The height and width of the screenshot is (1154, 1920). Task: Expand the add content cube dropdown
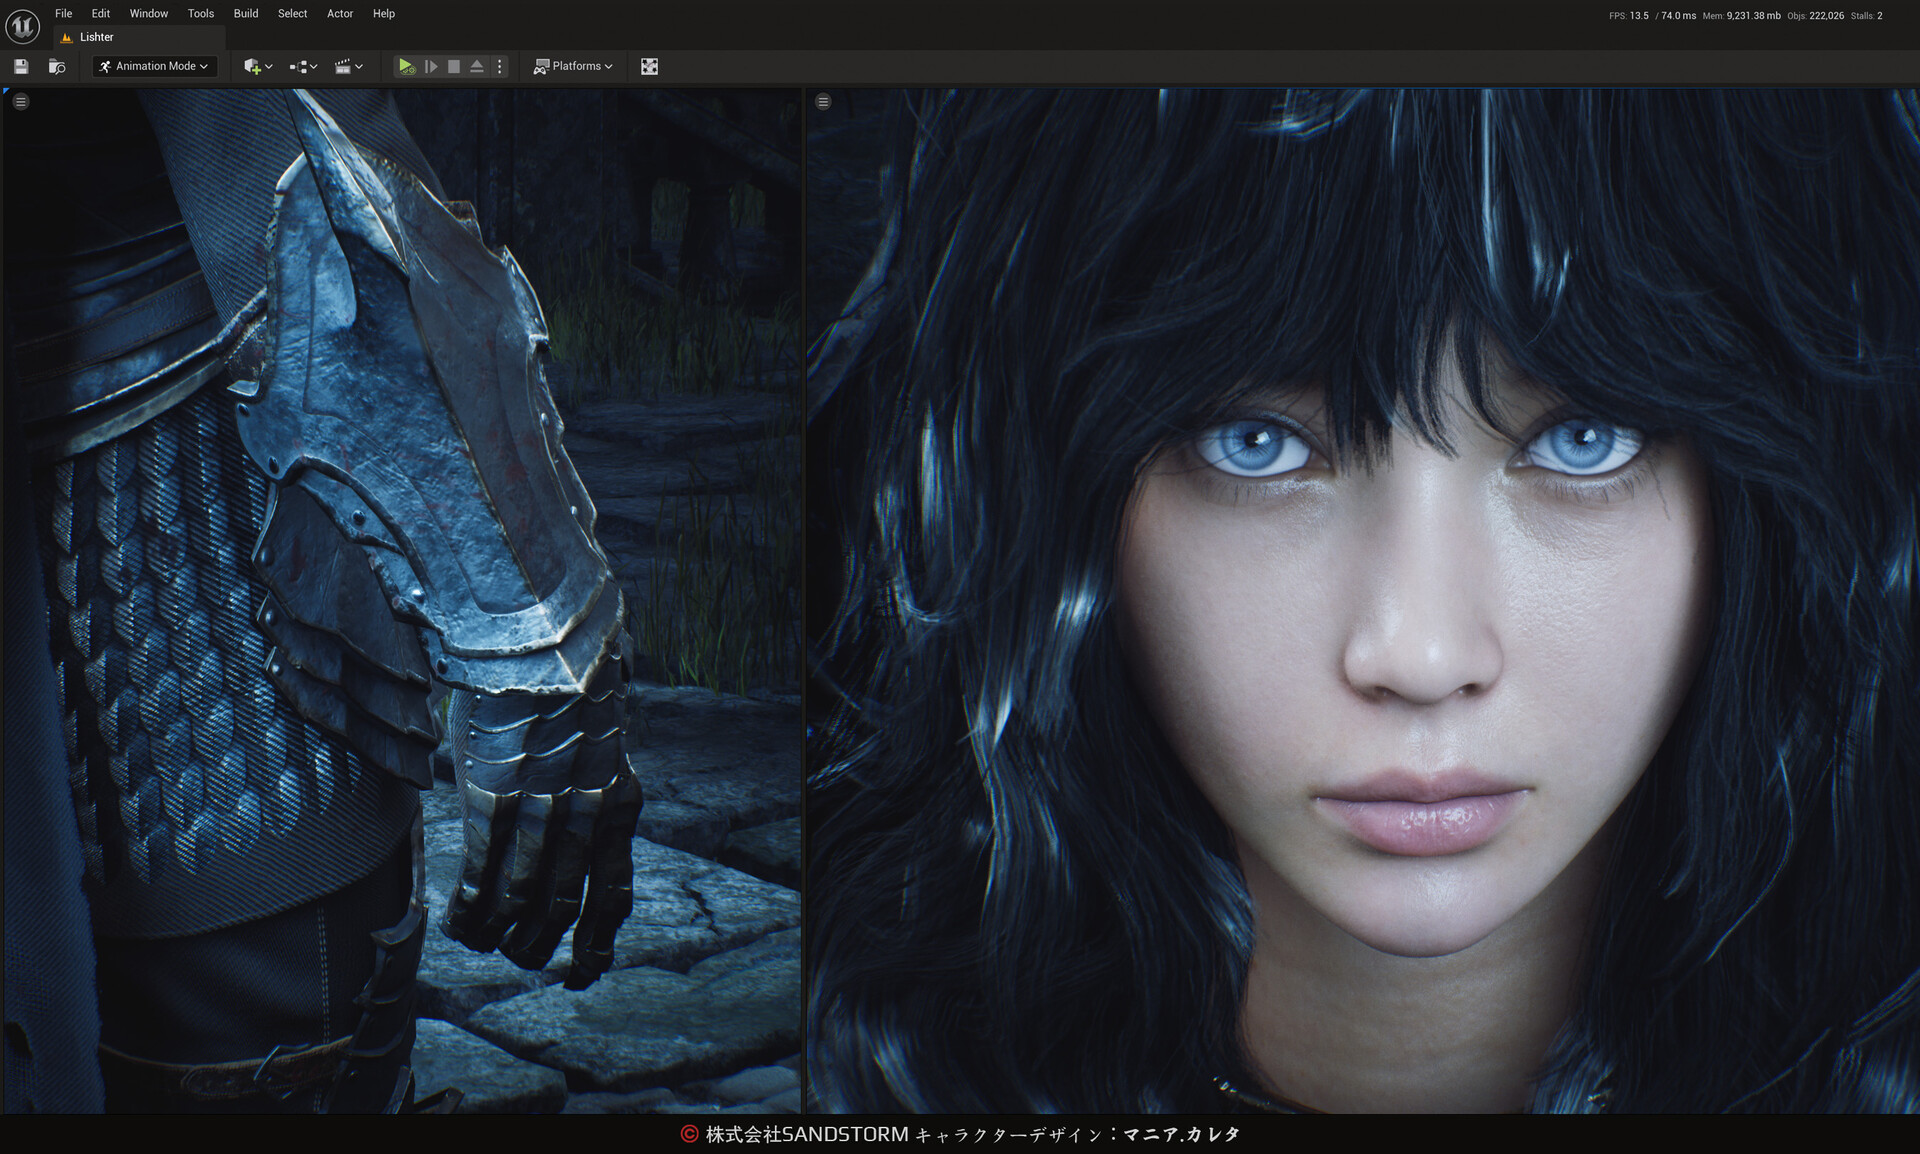click(257, 66)
